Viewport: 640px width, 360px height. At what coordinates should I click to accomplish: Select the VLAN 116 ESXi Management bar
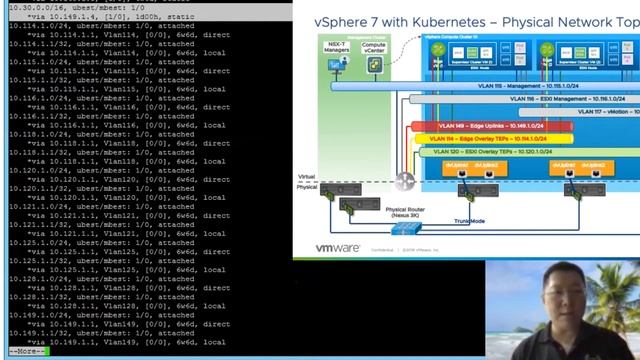click(x=524, y=99)
